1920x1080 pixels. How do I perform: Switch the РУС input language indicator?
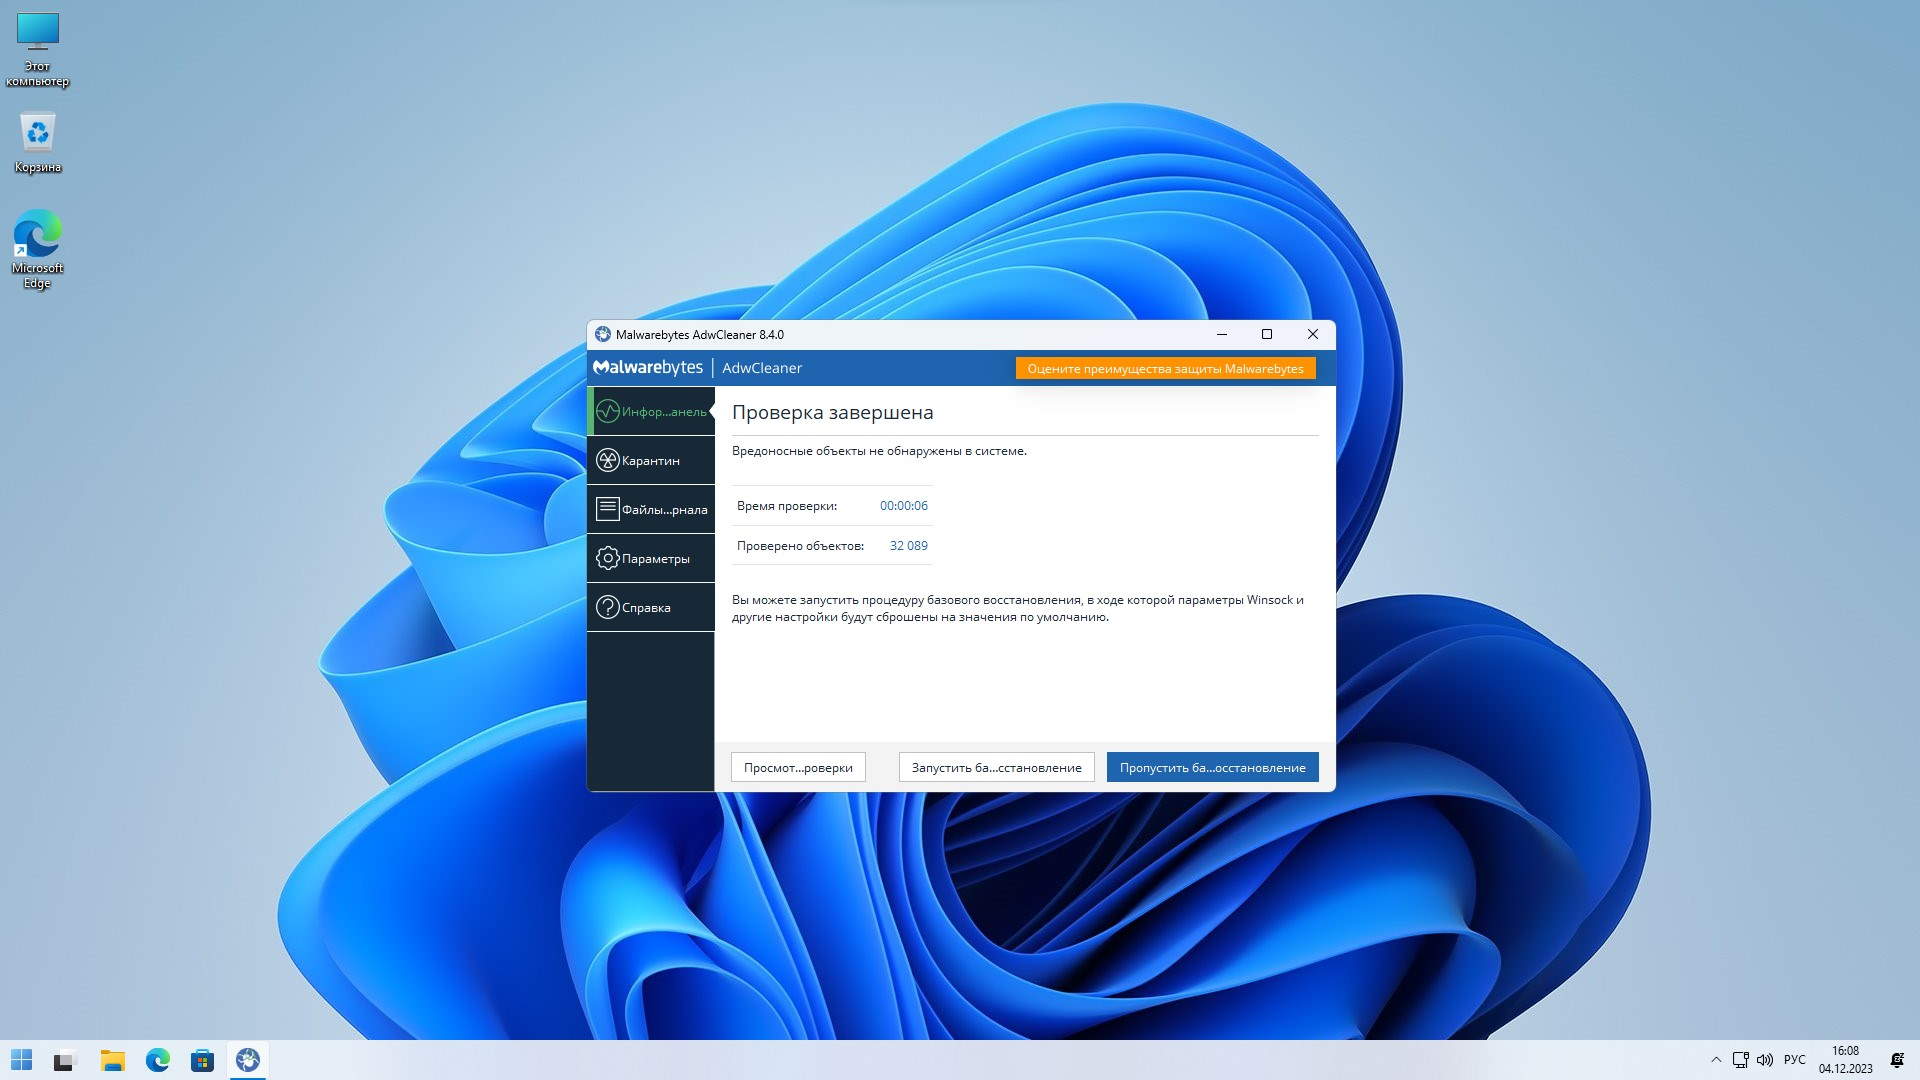[1795, 1060]
